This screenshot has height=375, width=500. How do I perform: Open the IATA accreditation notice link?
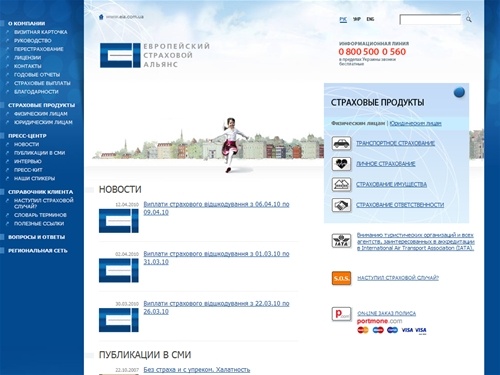tap(416, 242)
